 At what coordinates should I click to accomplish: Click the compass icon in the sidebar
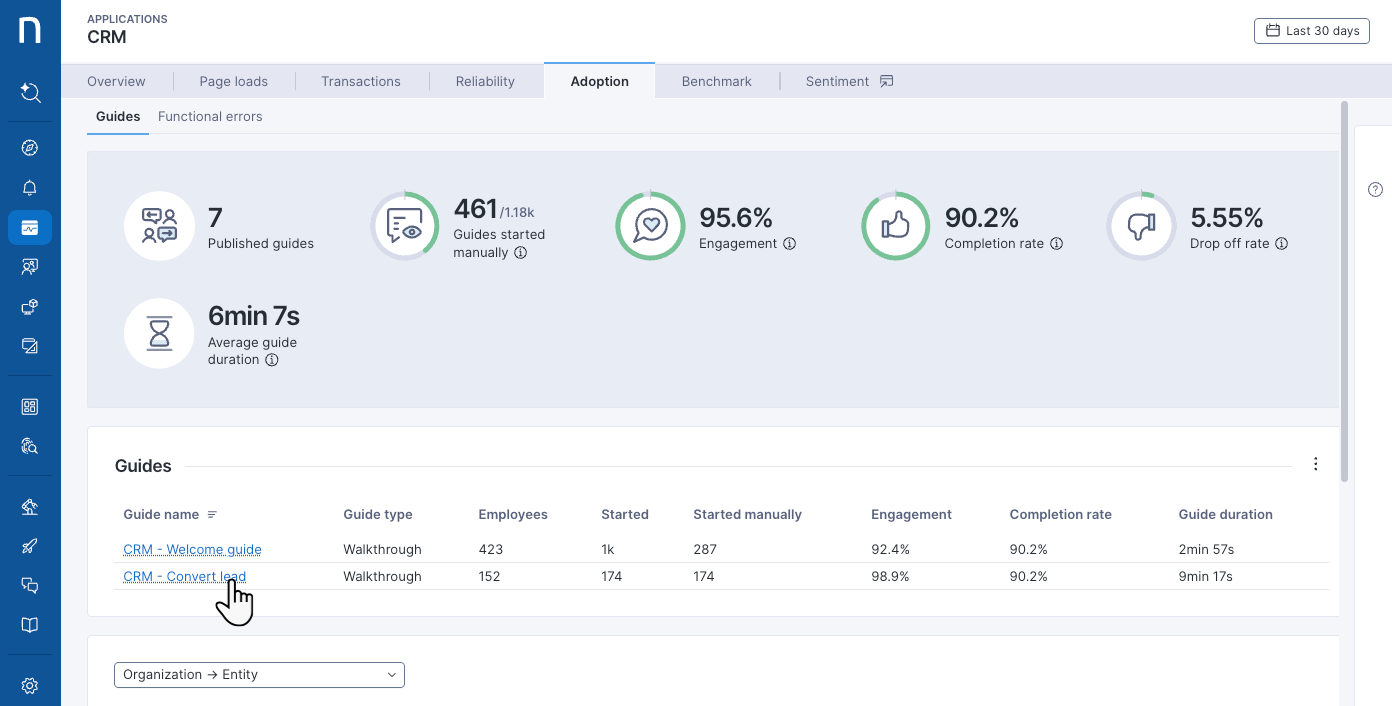pyautogui.click(x=30, y=148)
